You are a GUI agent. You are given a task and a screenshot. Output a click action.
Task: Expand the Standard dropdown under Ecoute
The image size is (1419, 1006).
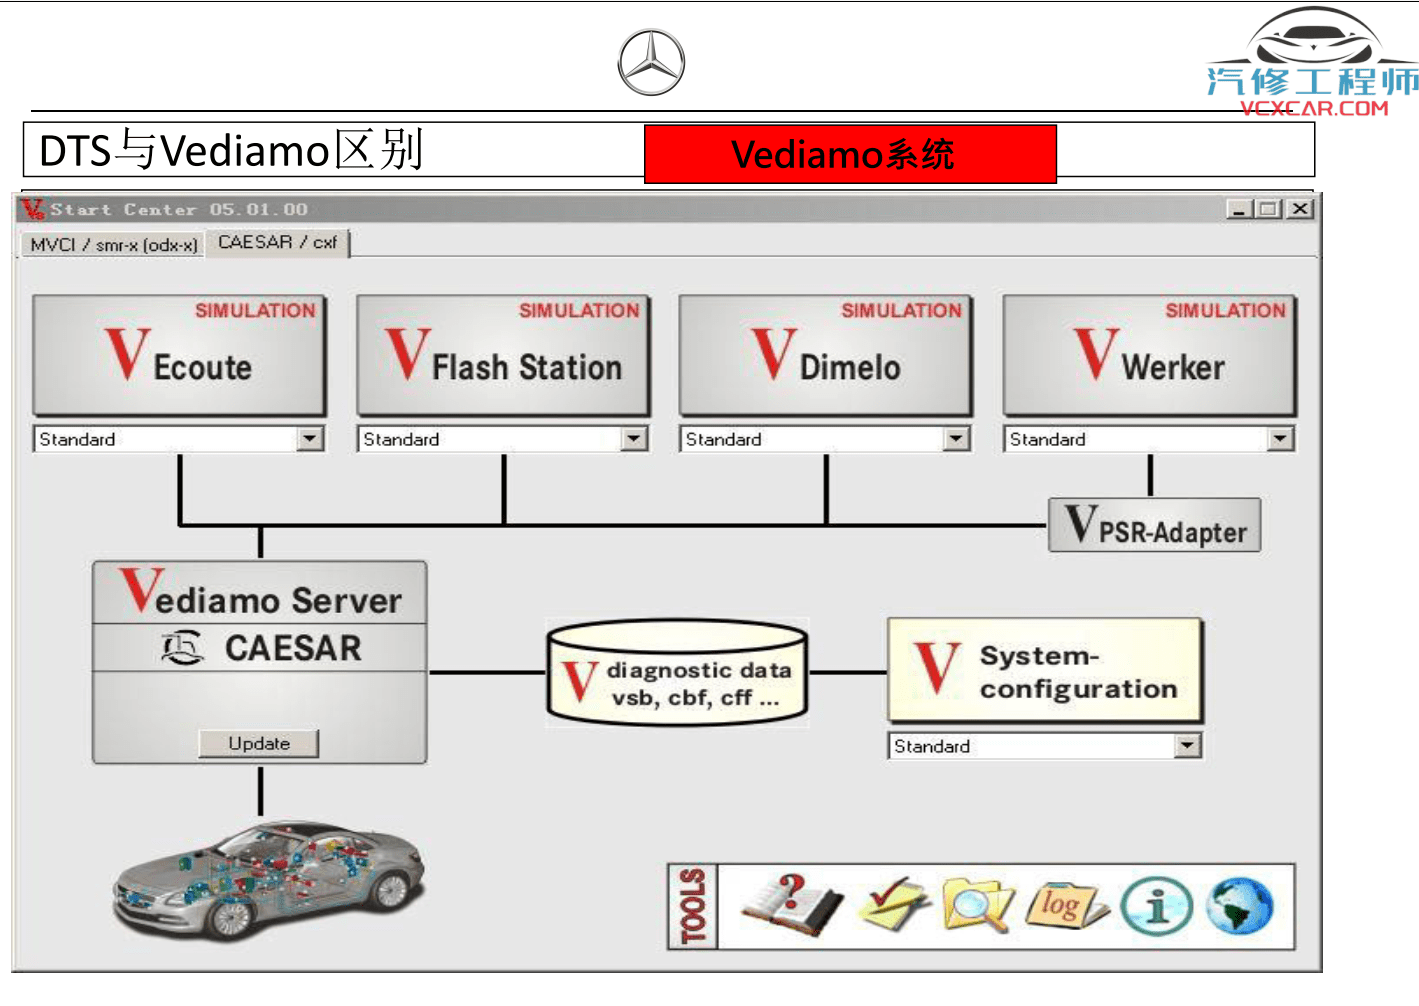point(310,439)
